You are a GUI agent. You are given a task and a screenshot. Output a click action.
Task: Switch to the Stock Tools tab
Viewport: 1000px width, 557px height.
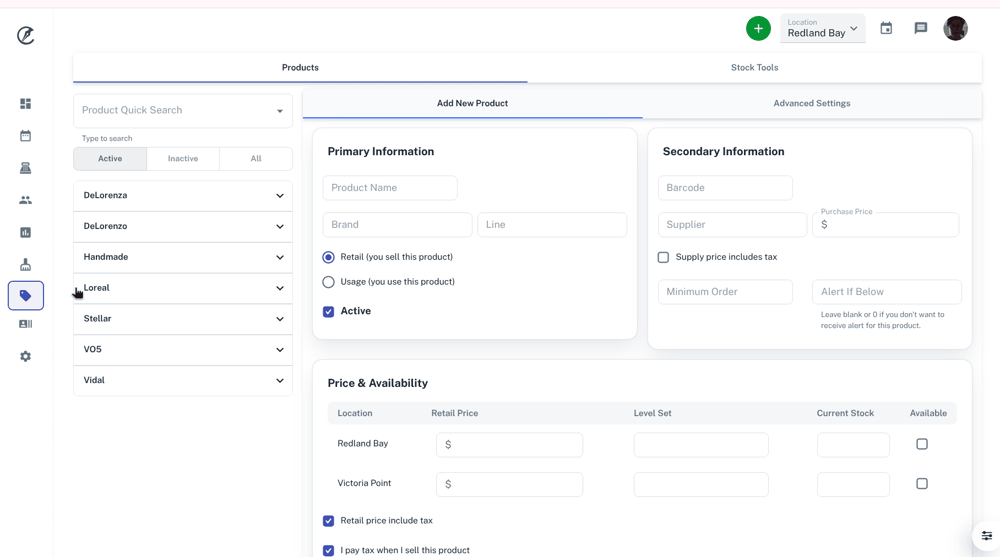coord(754,68)
